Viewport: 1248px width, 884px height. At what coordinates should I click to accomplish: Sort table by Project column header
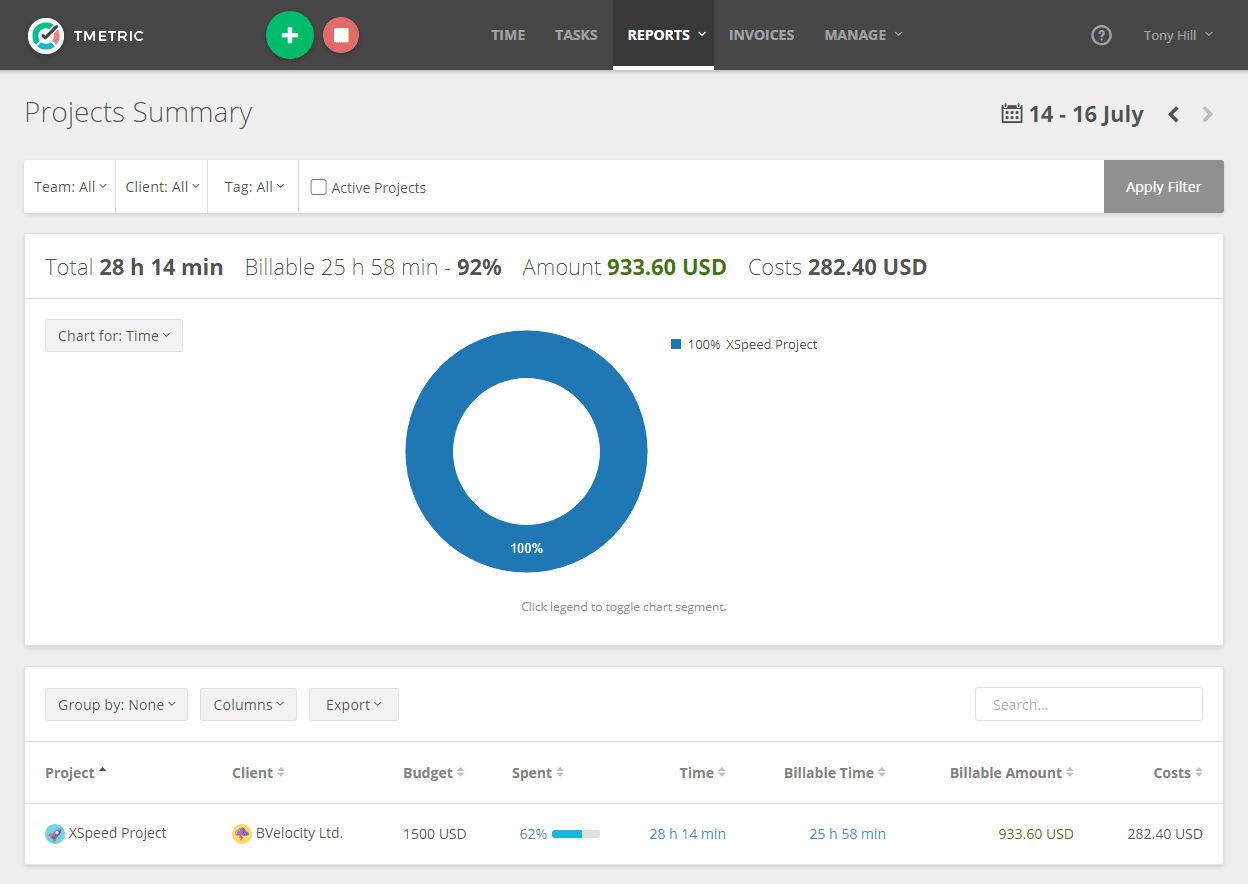pos(70,773)
